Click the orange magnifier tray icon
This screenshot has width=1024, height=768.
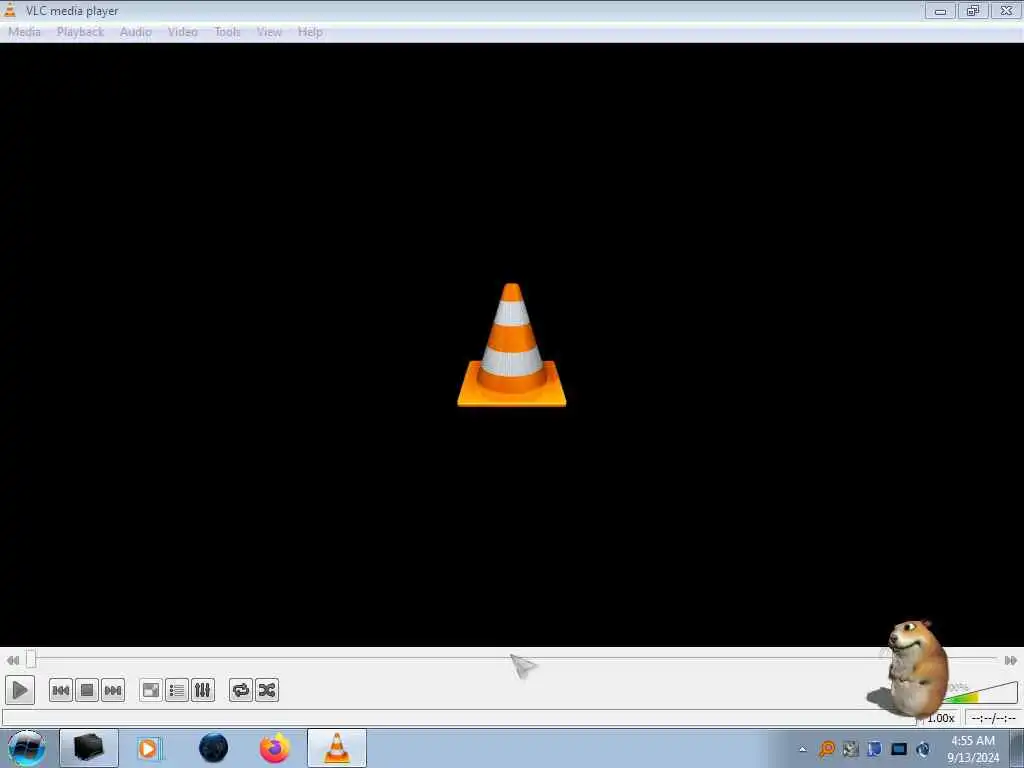(x=827, y=748)
